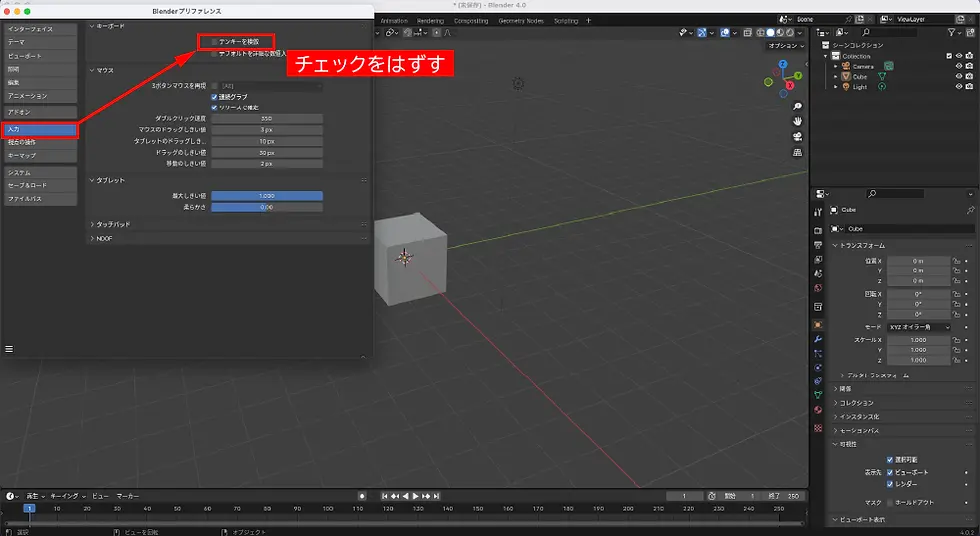Viewport: 980px width, 536px height.
Task: Open the Texture checker tab
Action: [818, 428]
